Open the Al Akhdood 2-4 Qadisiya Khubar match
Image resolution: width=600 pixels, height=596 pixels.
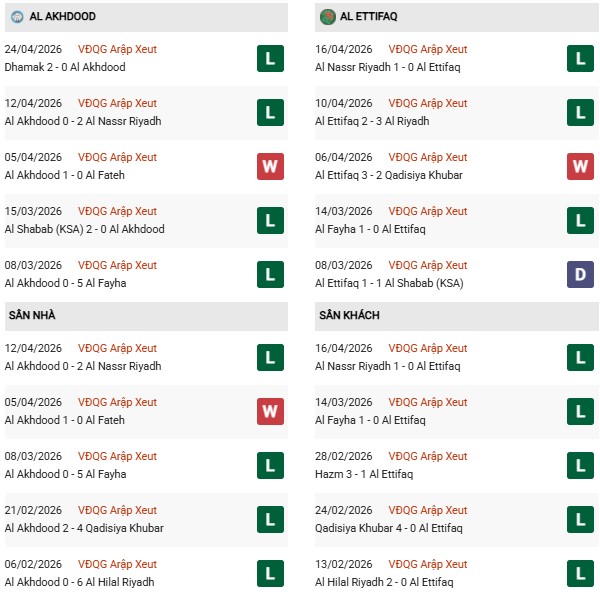pos(84,528)
